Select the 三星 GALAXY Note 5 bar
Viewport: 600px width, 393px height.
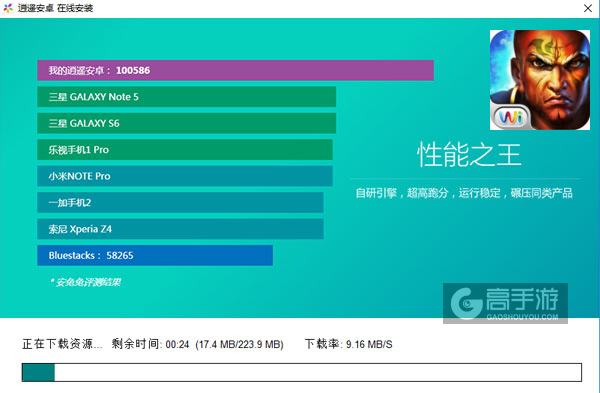tap(186, 97)
